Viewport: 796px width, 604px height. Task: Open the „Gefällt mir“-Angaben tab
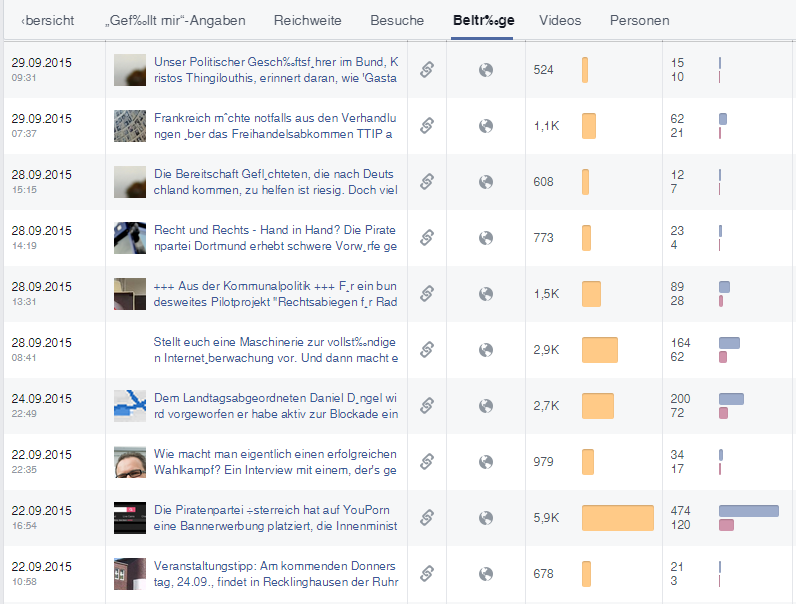pyautogui.click(x=175, y=20)
